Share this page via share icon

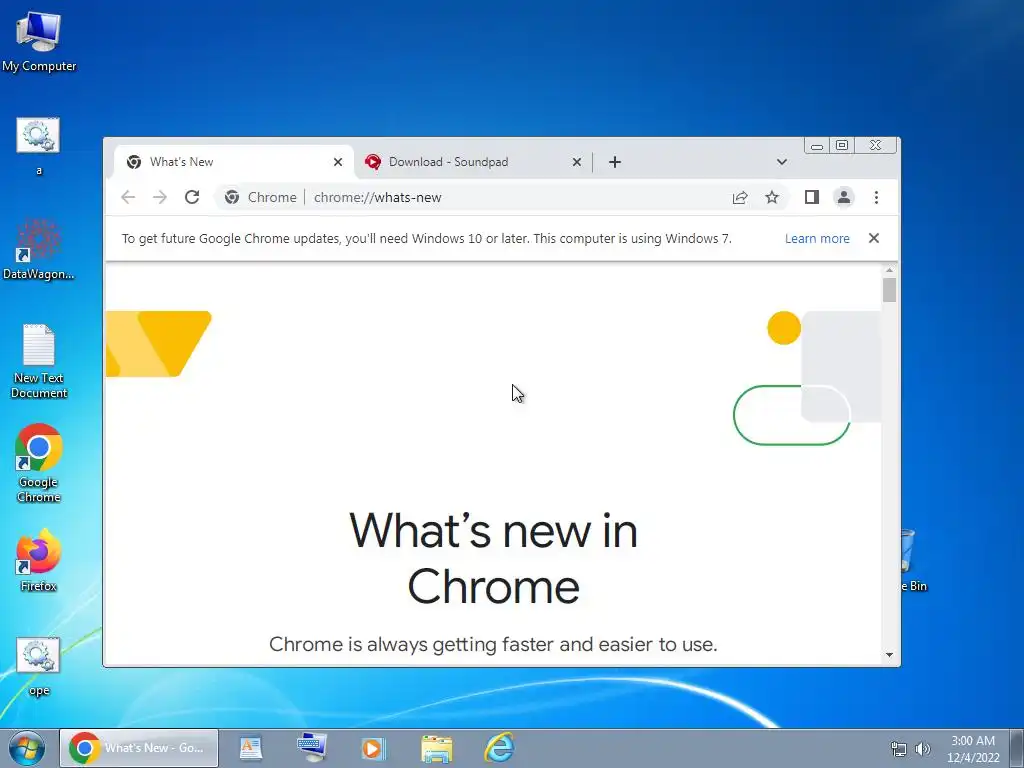click(739, 197)
